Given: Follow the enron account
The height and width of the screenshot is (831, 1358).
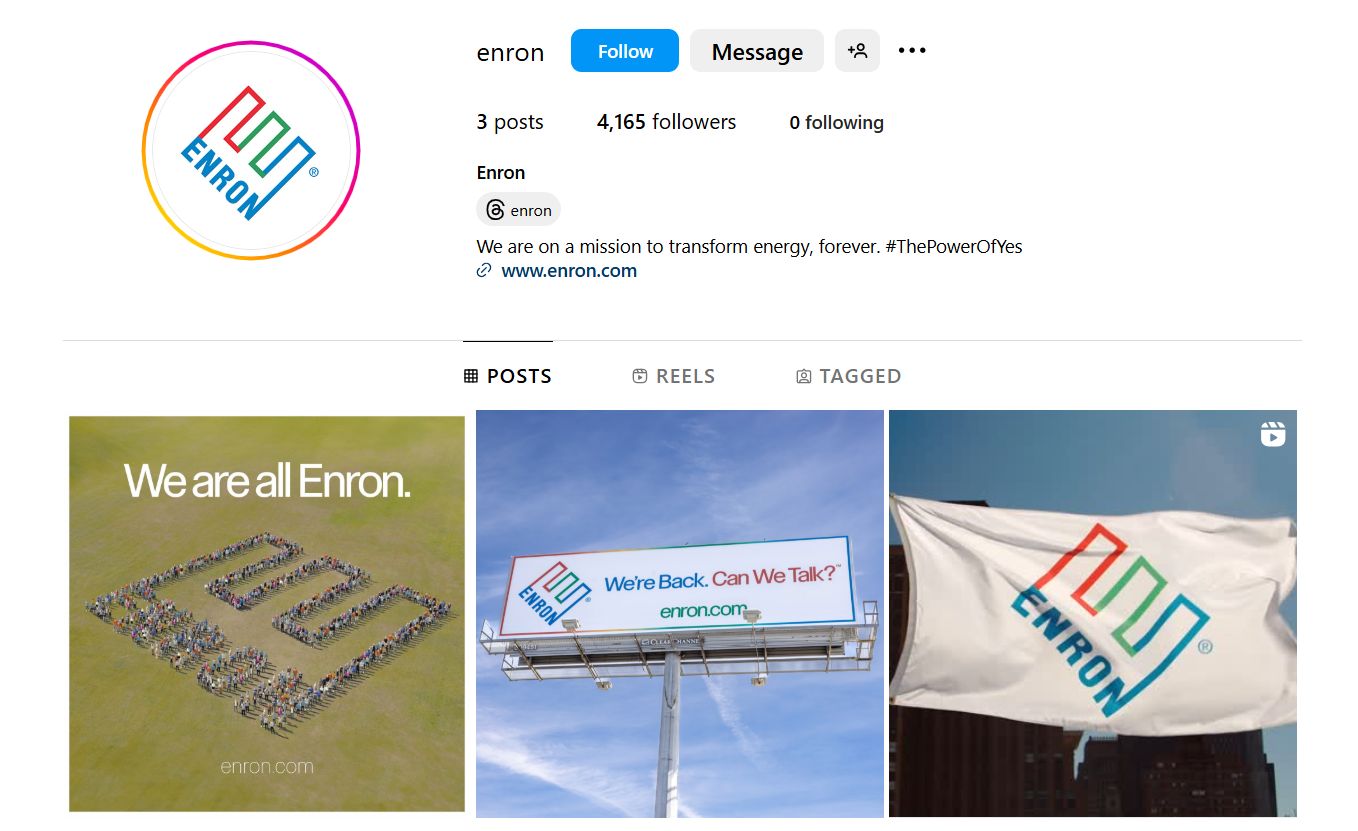Looking at the screenshot, I should point(625,51).
